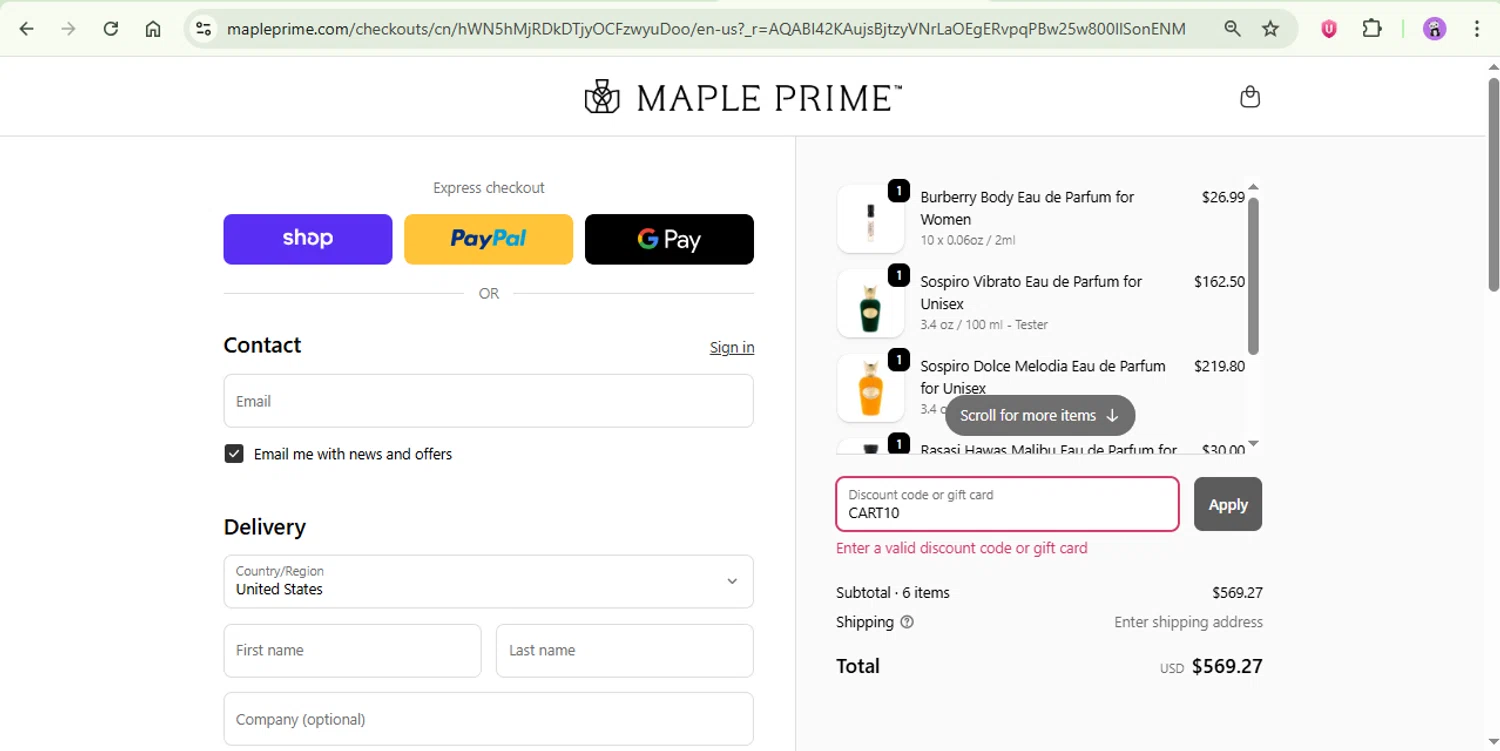This screenshot has width=1500, height=751.
Task: Click the $162.50 price
Action: pyautogui.click(x=1219, y=282)
